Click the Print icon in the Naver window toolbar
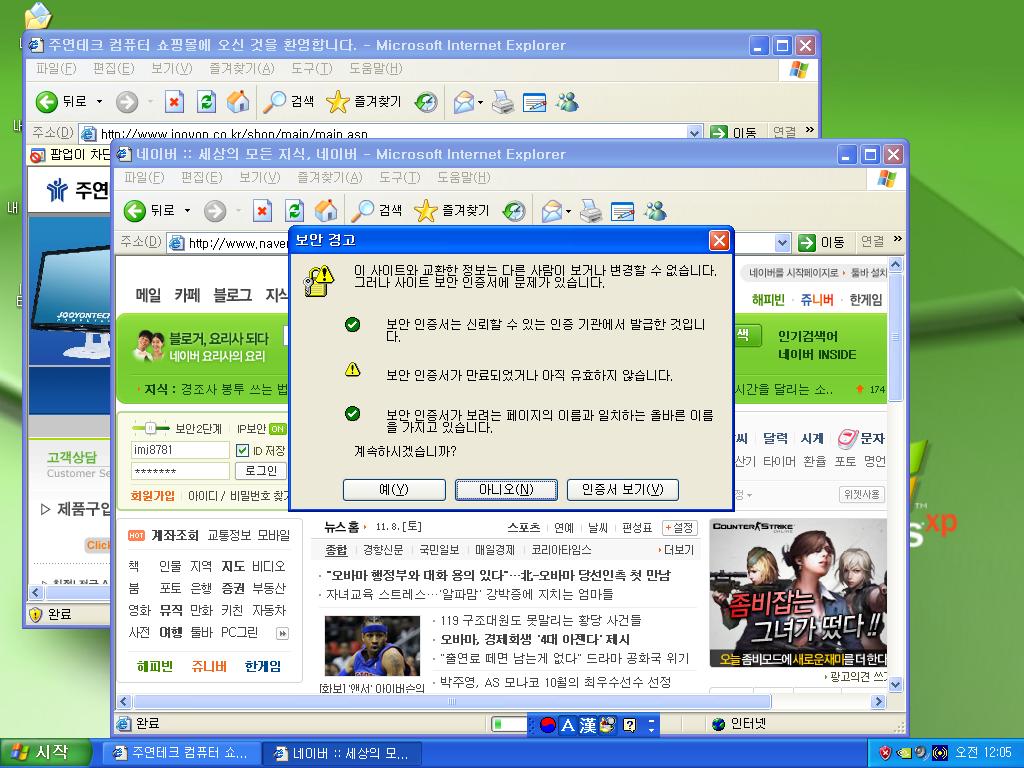The image size is (1024, 768). click(591, 210)
